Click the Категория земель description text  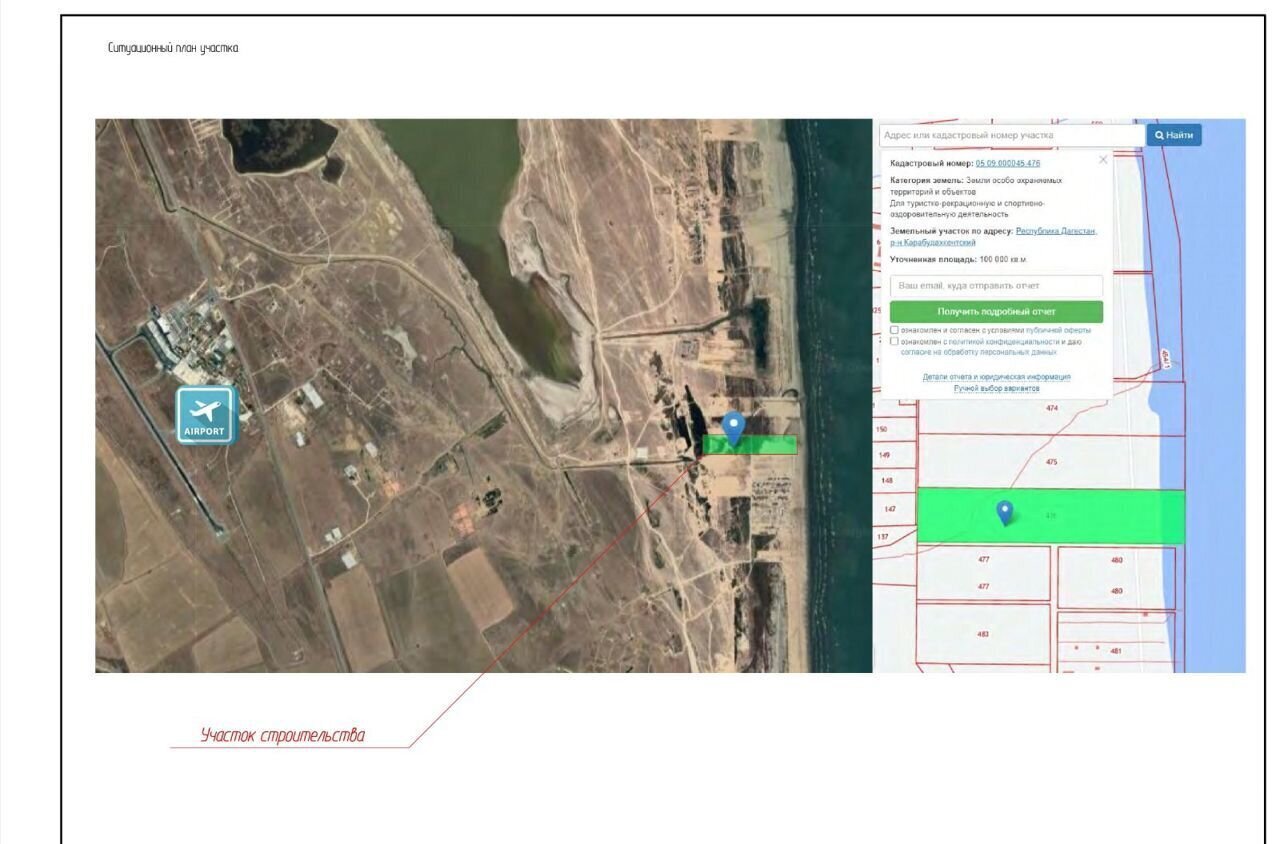point(976,197)
